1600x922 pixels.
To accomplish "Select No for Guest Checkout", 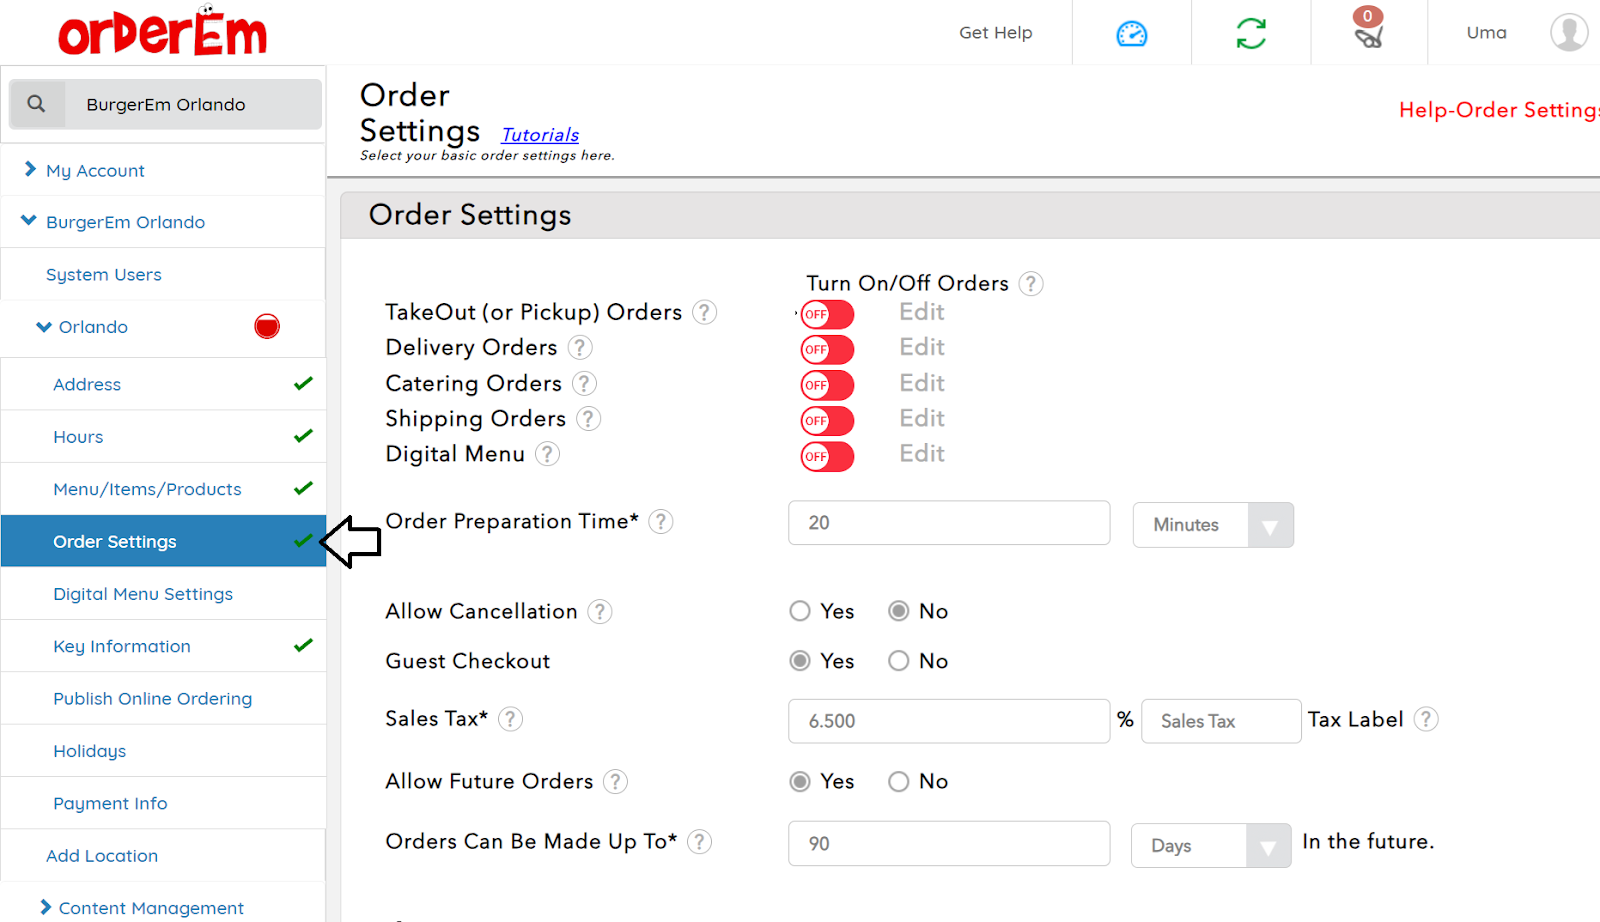I will point(899,661).
